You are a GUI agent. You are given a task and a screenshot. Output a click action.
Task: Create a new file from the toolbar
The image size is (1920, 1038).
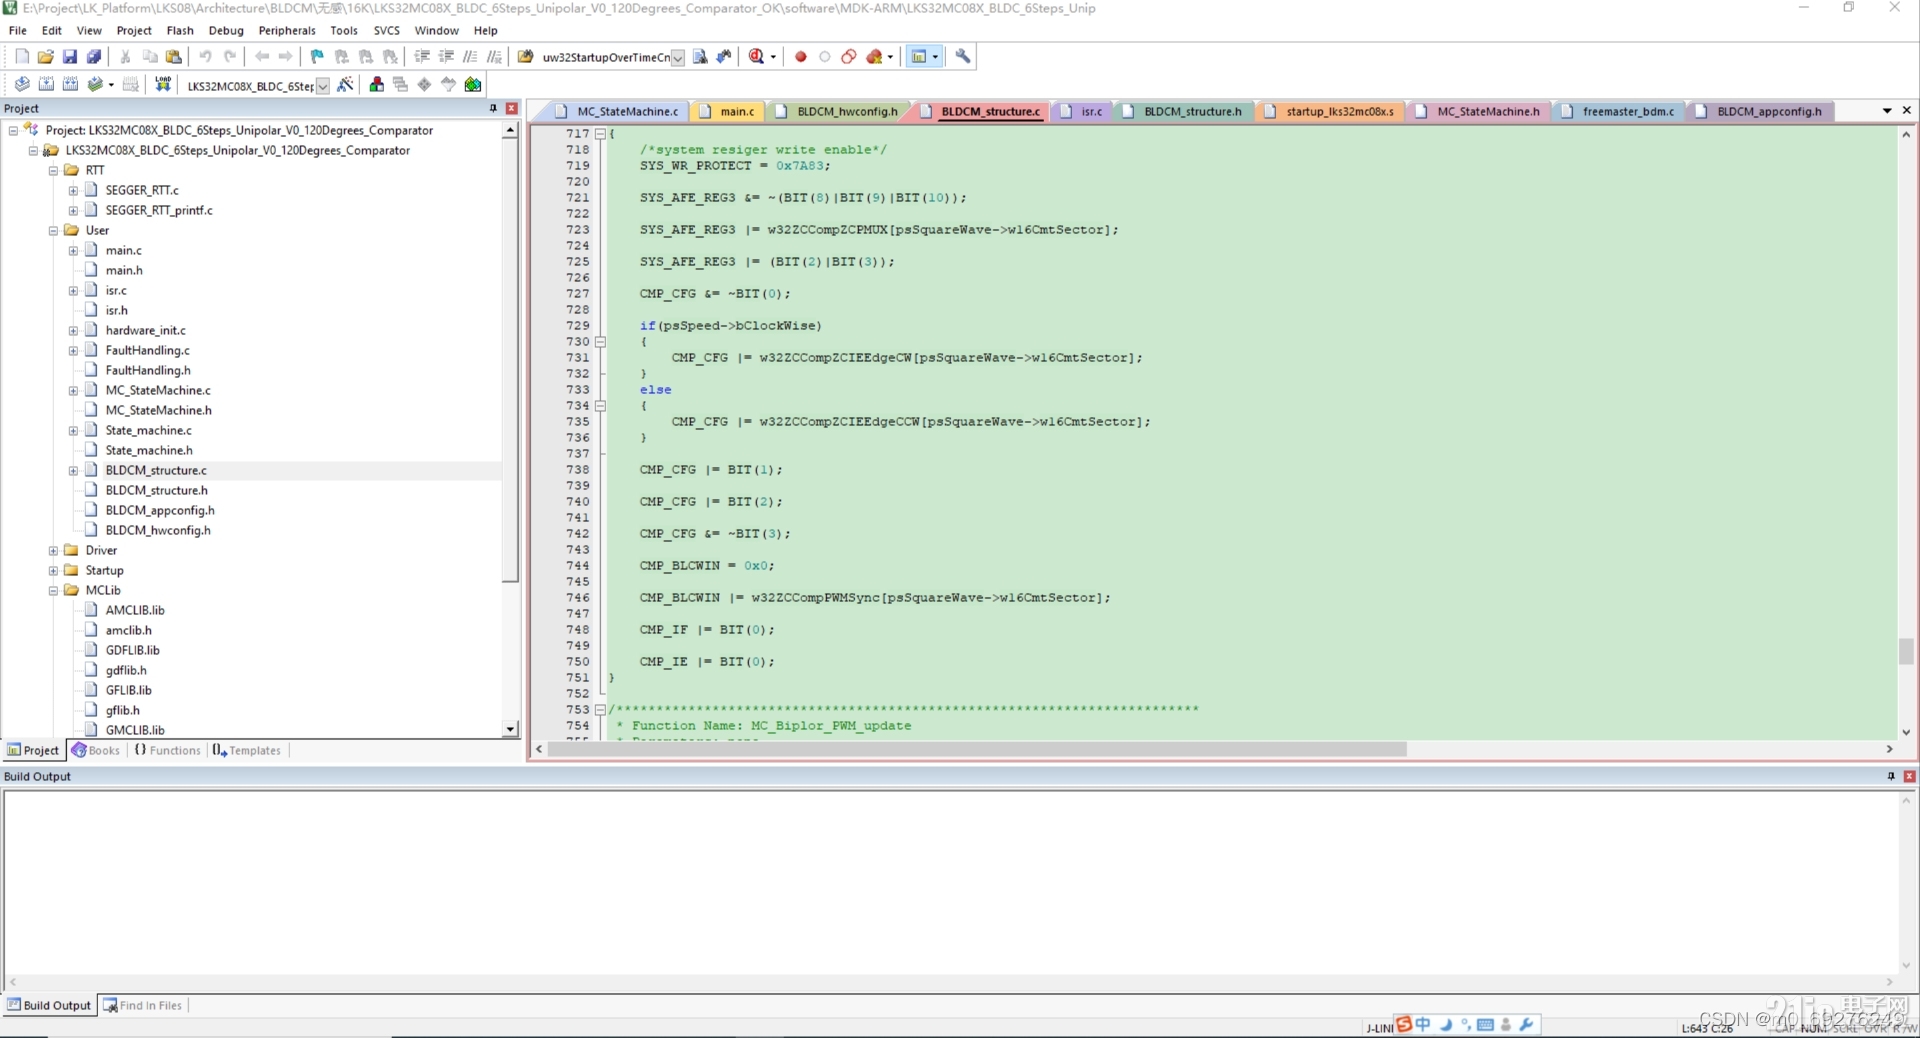[22, 57]
